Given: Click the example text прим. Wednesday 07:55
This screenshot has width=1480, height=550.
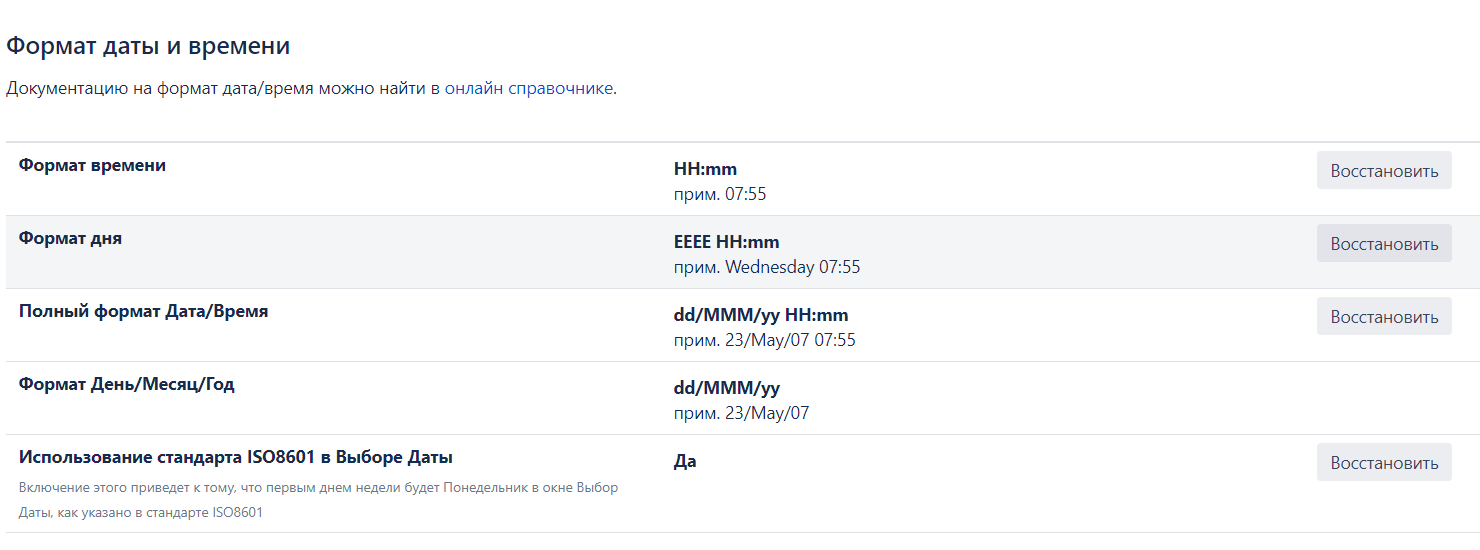Looking at the screenshot, I should [x=766, y=267].
